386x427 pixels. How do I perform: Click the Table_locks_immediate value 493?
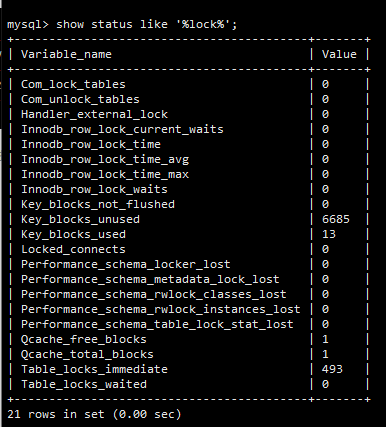332,369
